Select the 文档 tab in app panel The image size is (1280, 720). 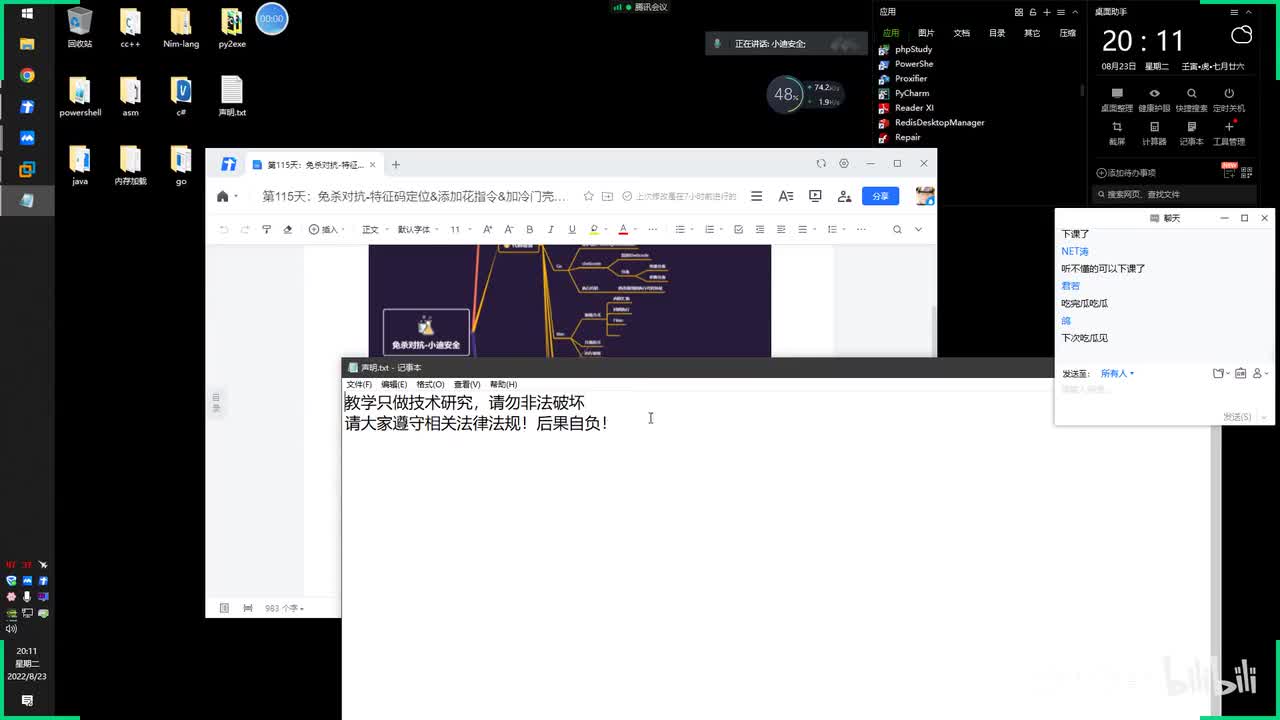(961, 33)
